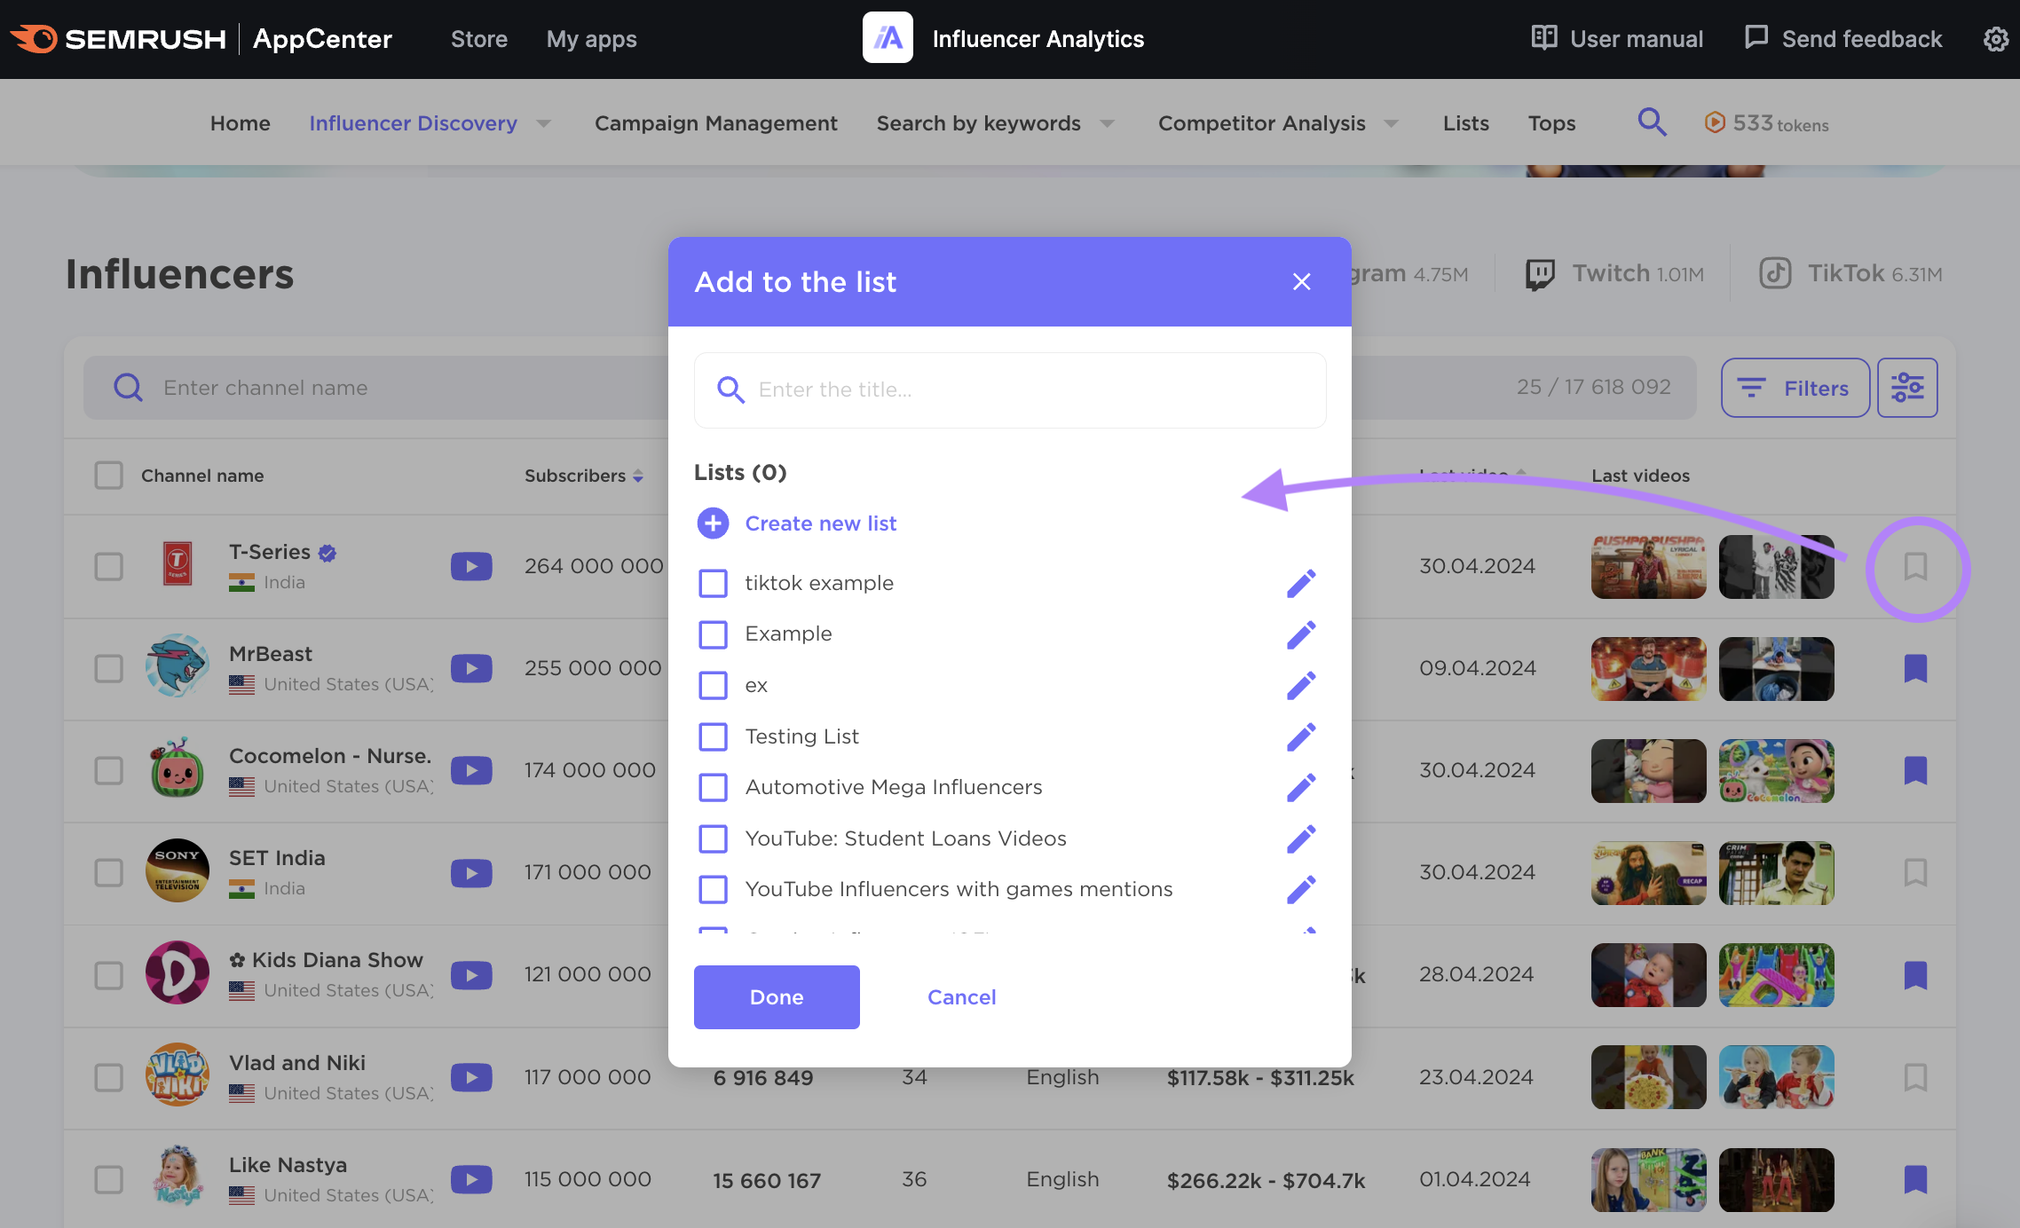Select the Twitch platform icon
Screen dimensions: 2020x1228
(1540, 273)
